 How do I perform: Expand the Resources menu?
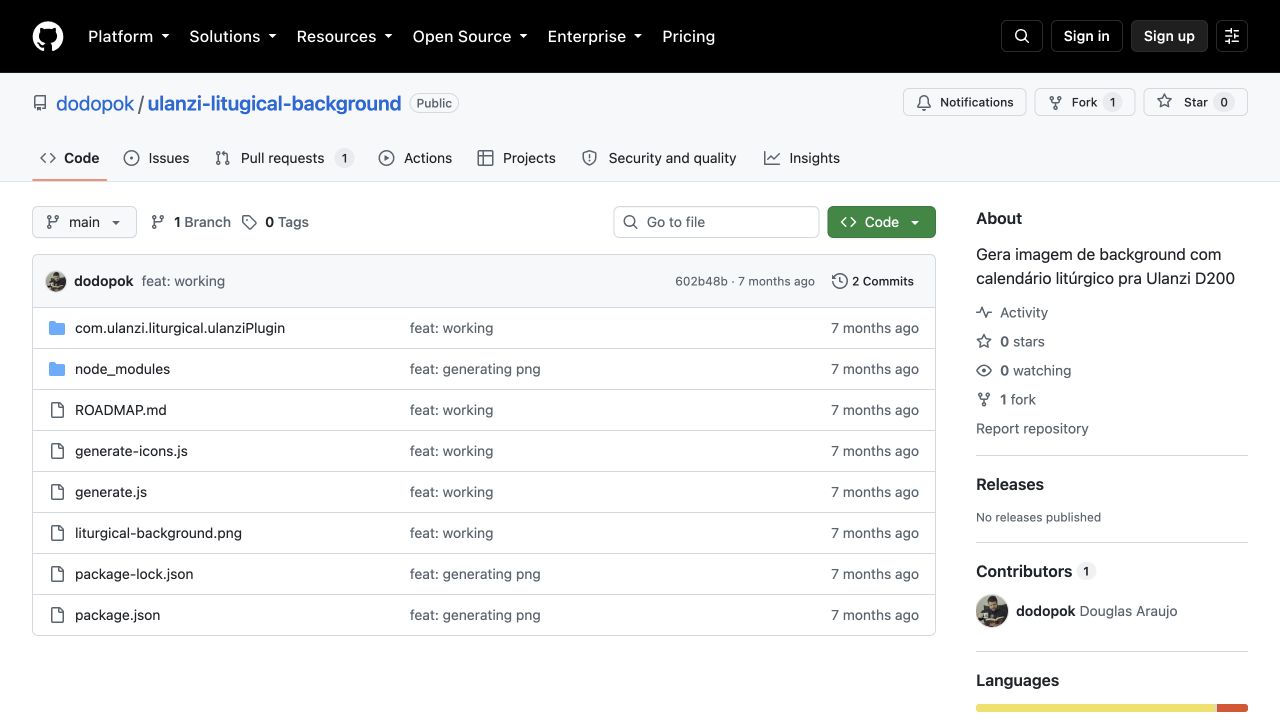click(x=345, y=36)
